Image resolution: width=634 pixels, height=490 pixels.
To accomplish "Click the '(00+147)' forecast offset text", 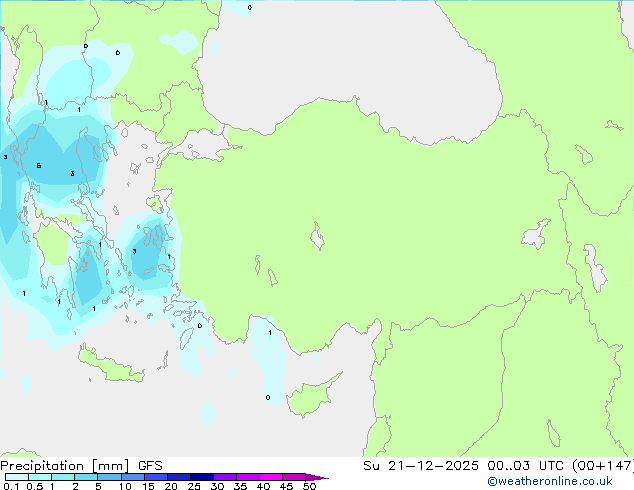I will (603, 466).
